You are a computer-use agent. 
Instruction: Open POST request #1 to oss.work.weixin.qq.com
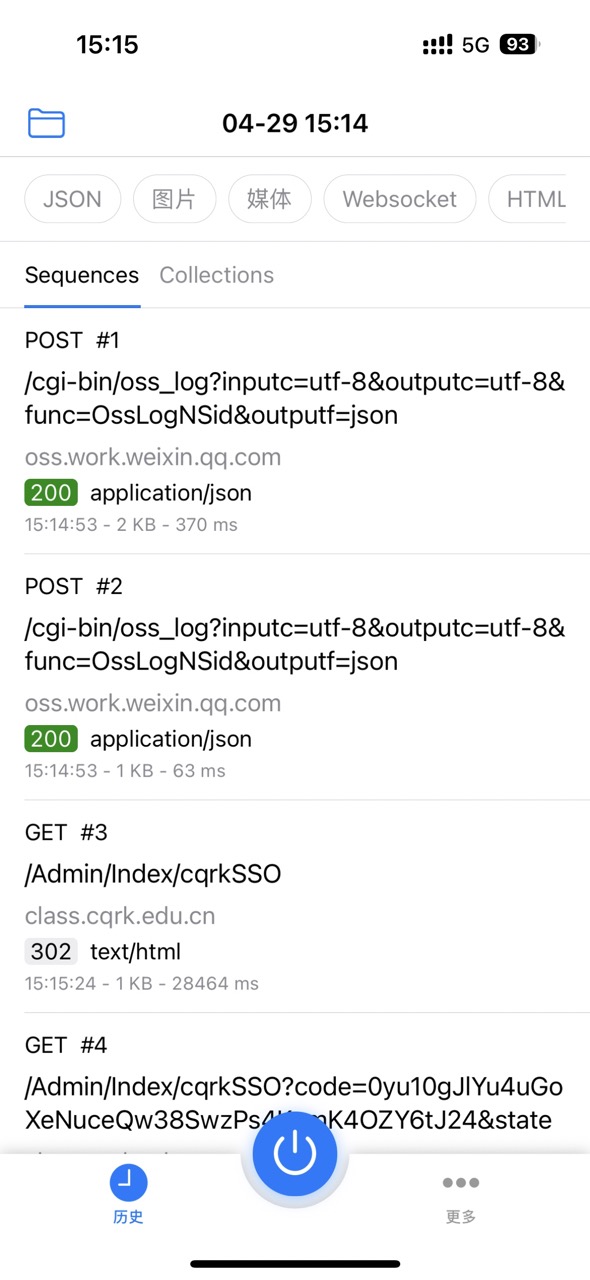click(x=295, y=430)
